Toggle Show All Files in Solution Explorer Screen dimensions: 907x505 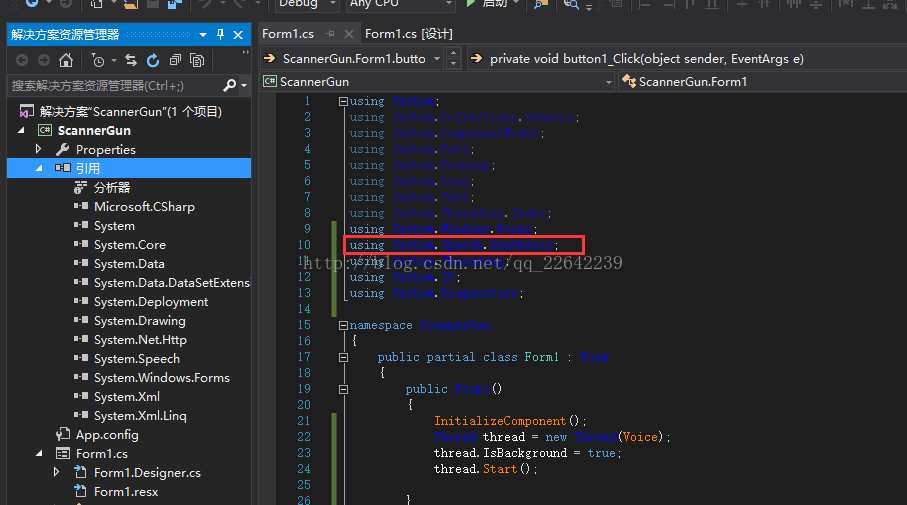coord(197,60)
